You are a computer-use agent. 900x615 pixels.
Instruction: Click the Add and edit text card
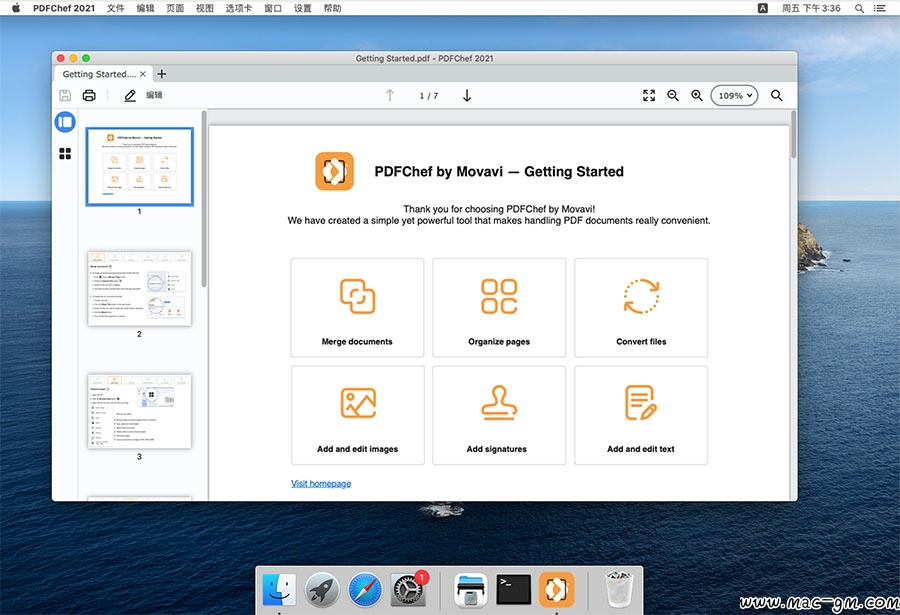641,415
